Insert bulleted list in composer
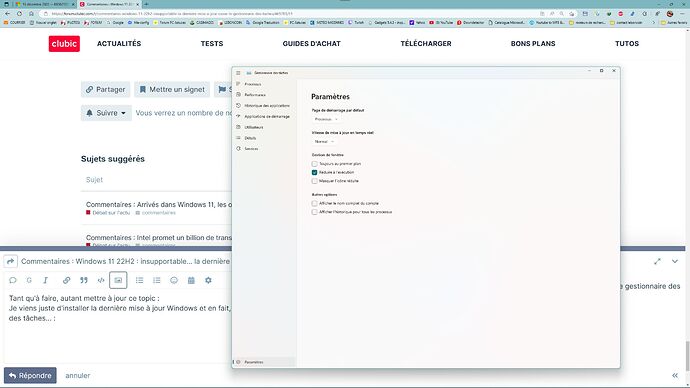 (139, 280)
